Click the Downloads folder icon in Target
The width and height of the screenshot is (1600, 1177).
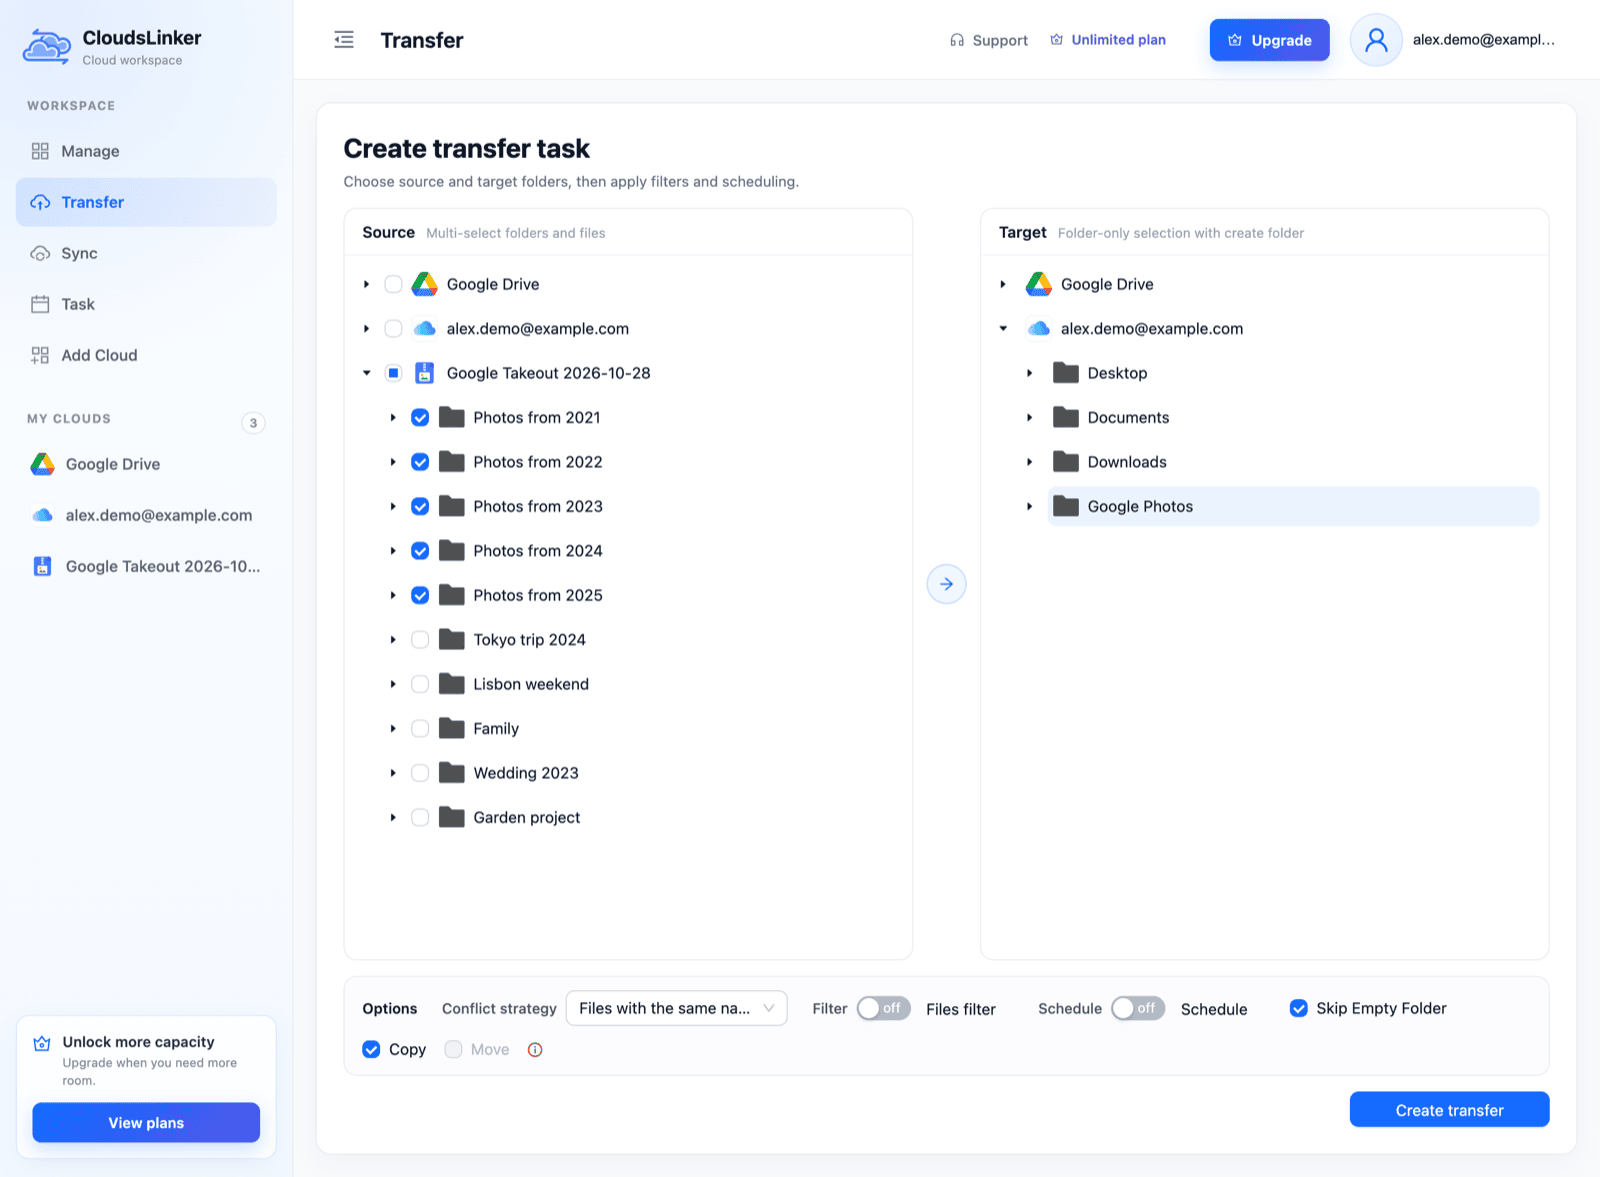pos(1066,462)
